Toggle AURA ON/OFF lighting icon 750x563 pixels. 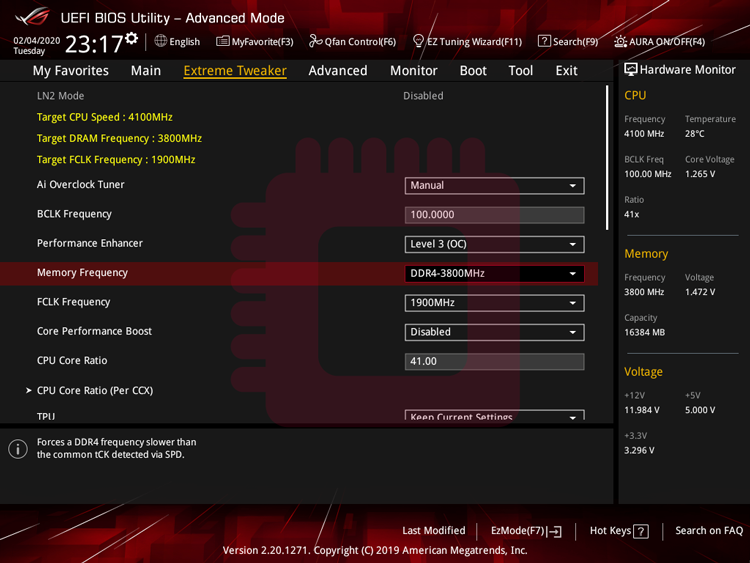click(x=620, y=41)
